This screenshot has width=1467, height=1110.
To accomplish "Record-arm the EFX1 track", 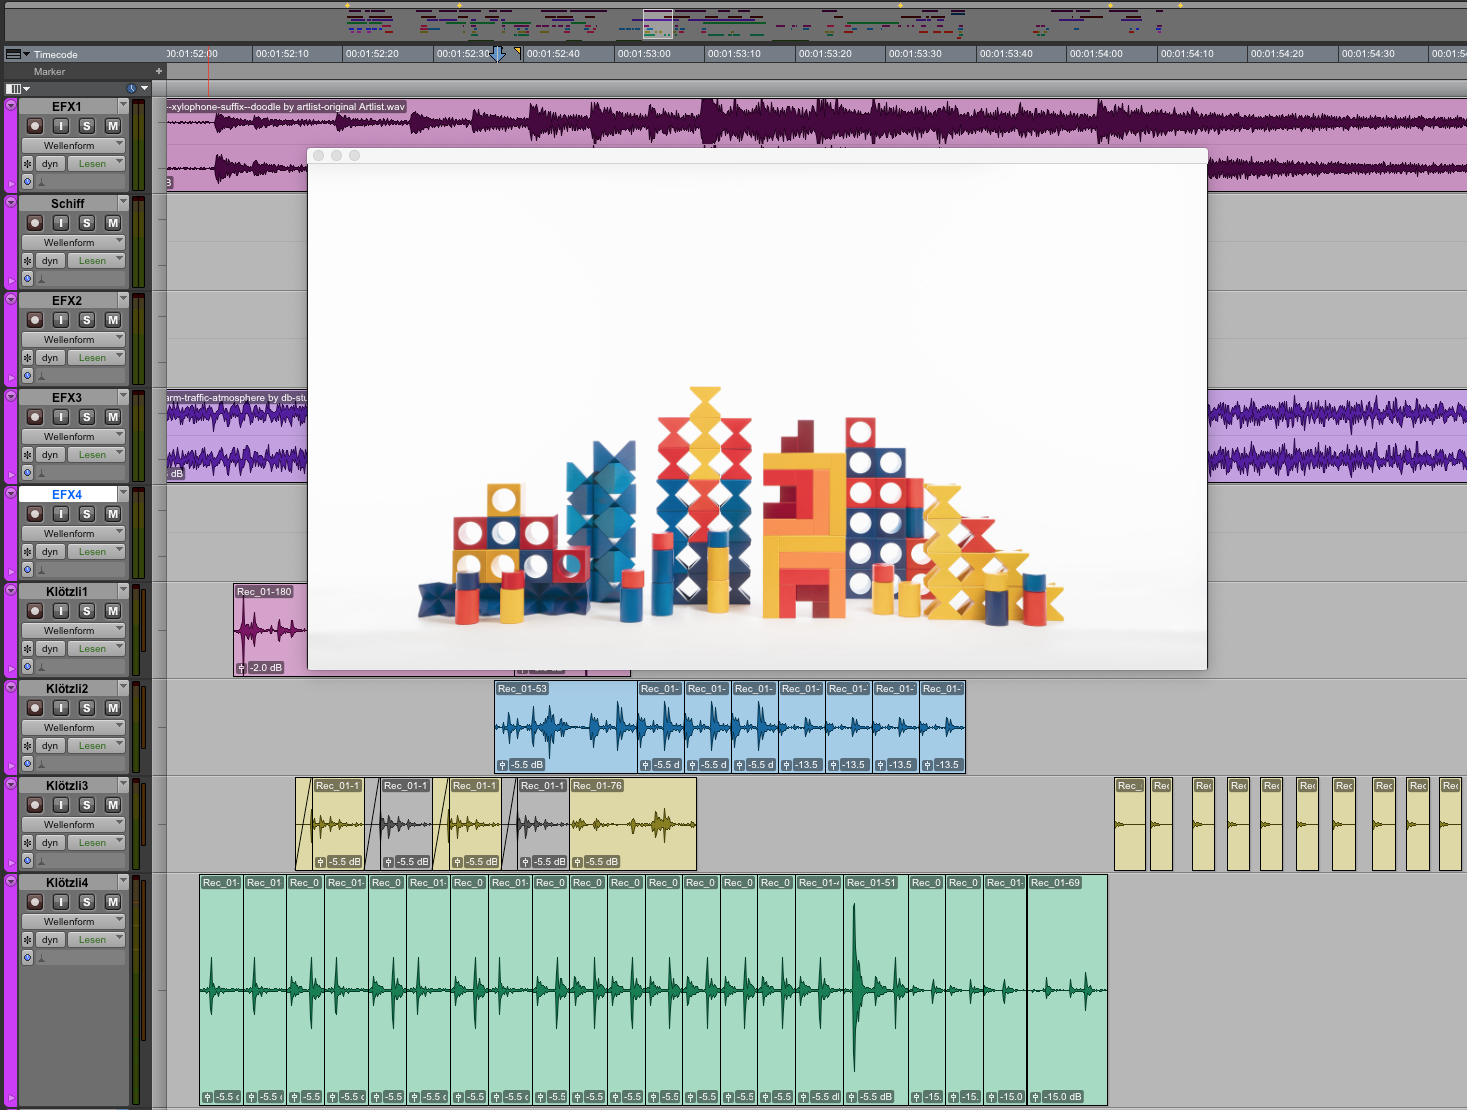I will point(35,126).
